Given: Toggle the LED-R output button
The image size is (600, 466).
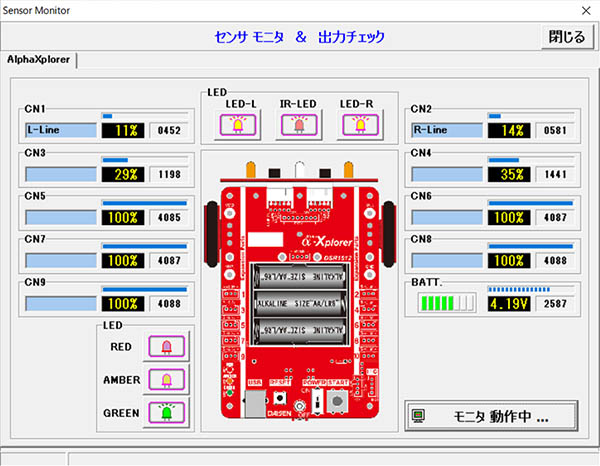Looking at the screenshot, I should click(x=360, y=125).
